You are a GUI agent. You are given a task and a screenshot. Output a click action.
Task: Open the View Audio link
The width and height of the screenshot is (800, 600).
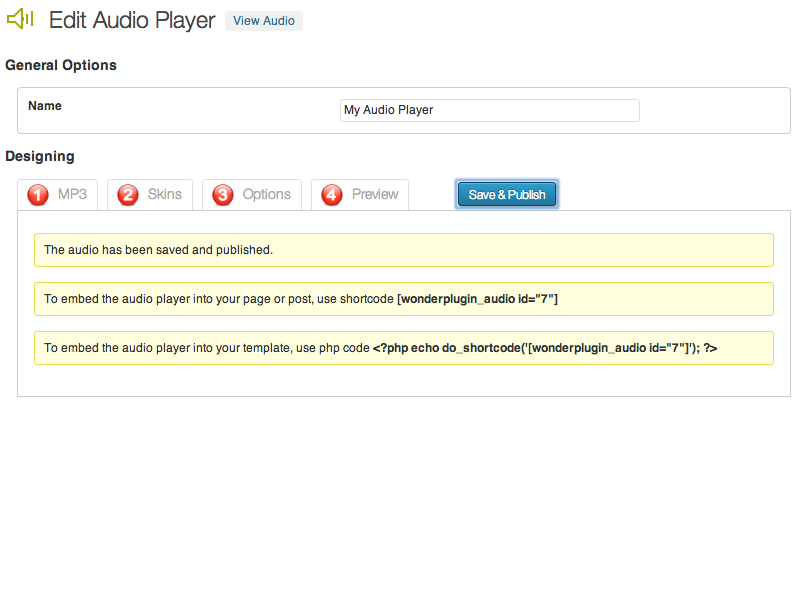264,21
